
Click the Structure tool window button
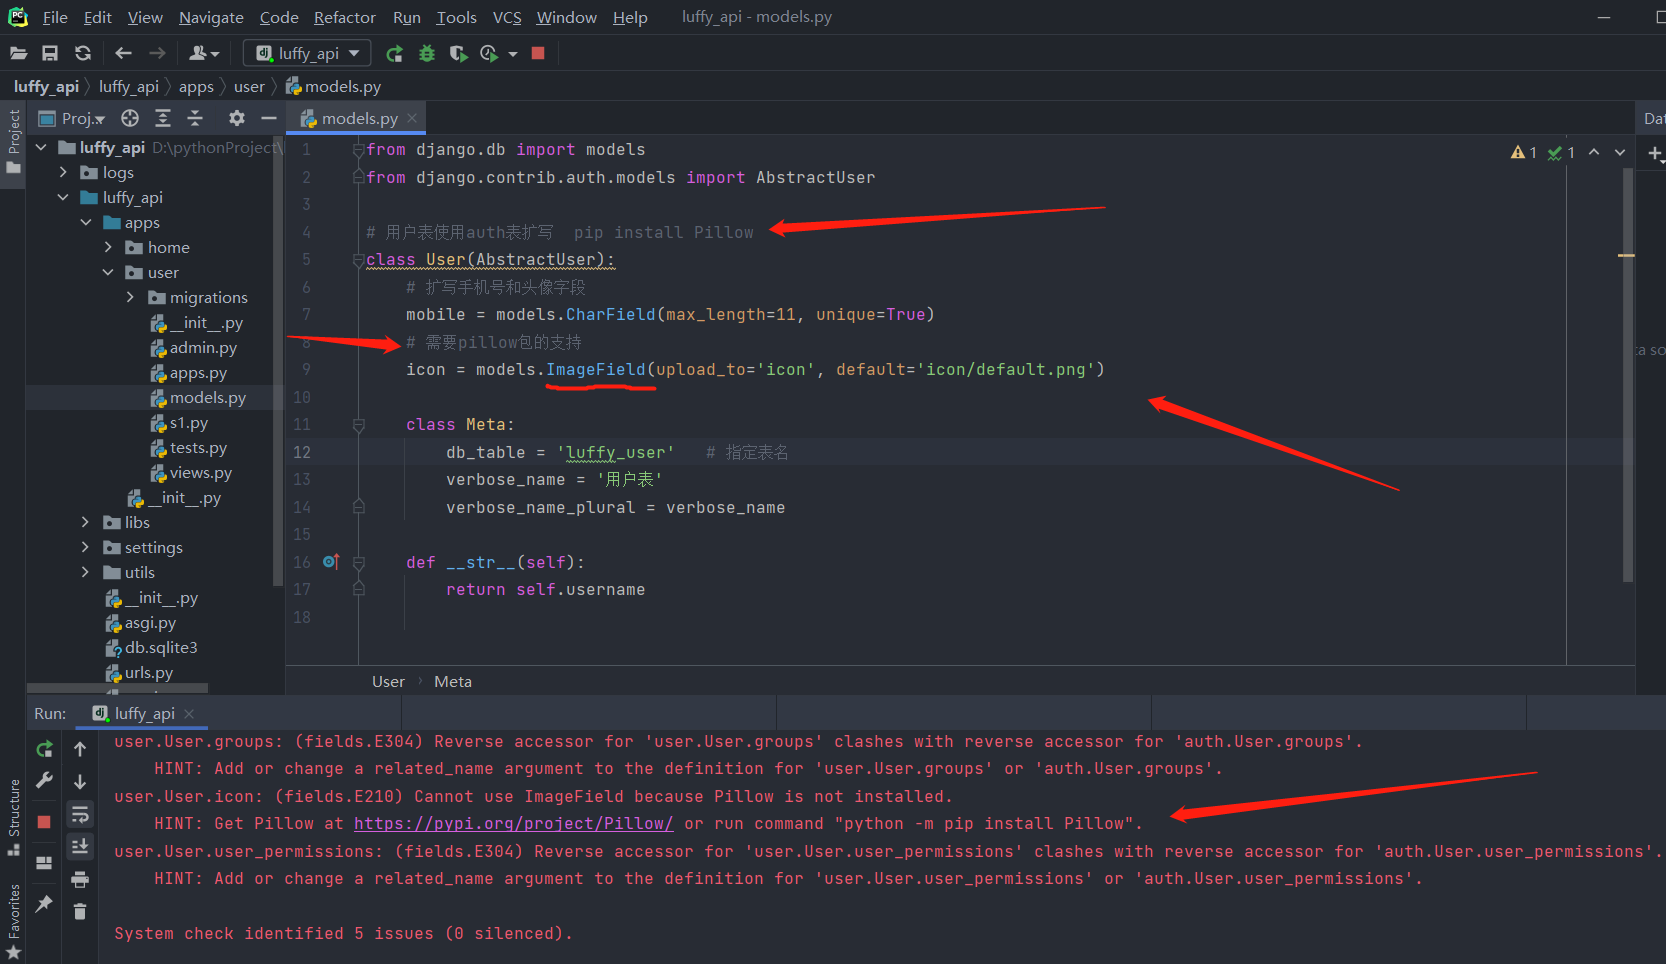pos(14,817)
